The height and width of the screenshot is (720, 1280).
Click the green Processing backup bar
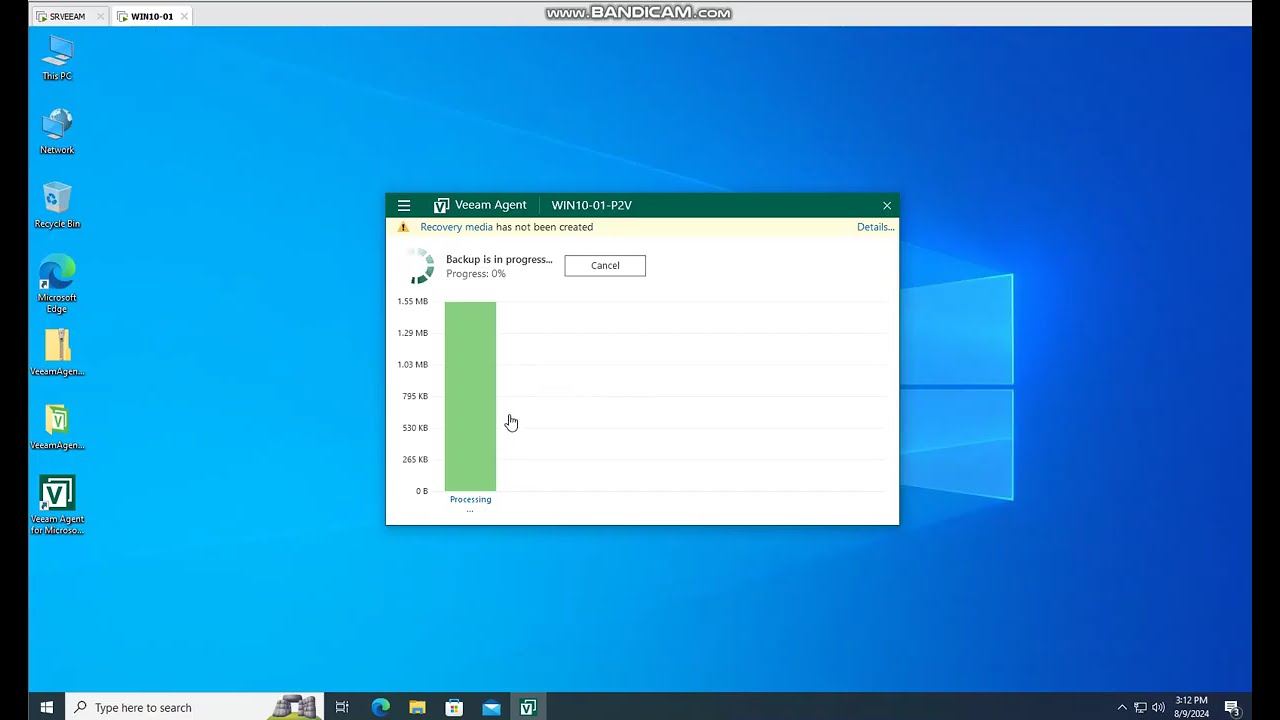point(470,396)
